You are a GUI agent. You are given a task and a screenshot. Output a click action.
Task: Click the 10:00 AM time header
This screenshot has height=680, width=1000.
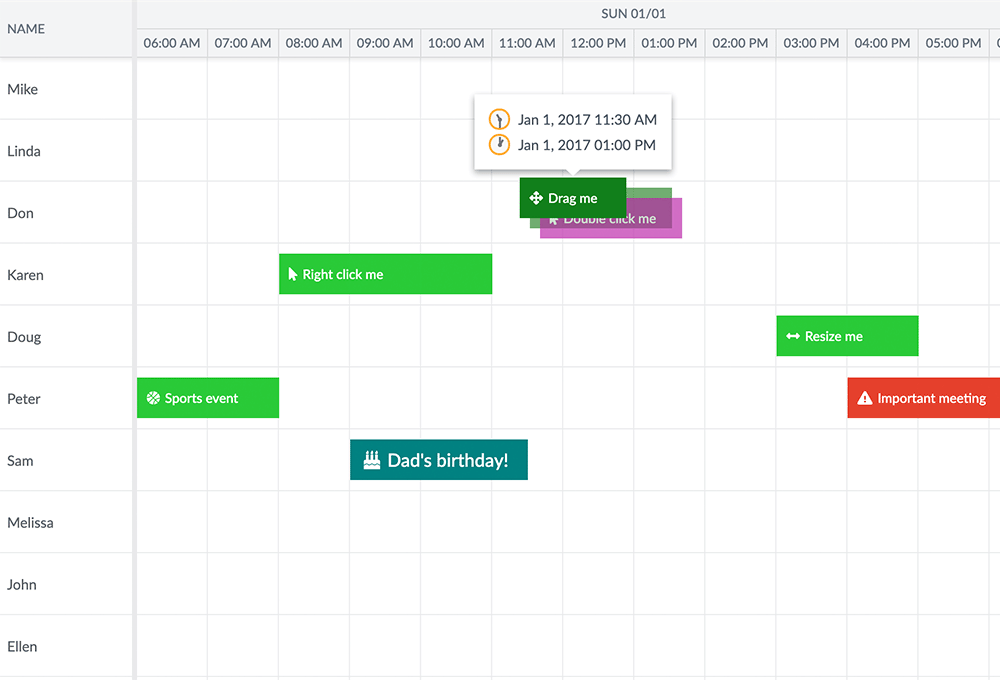pos(456,43)
